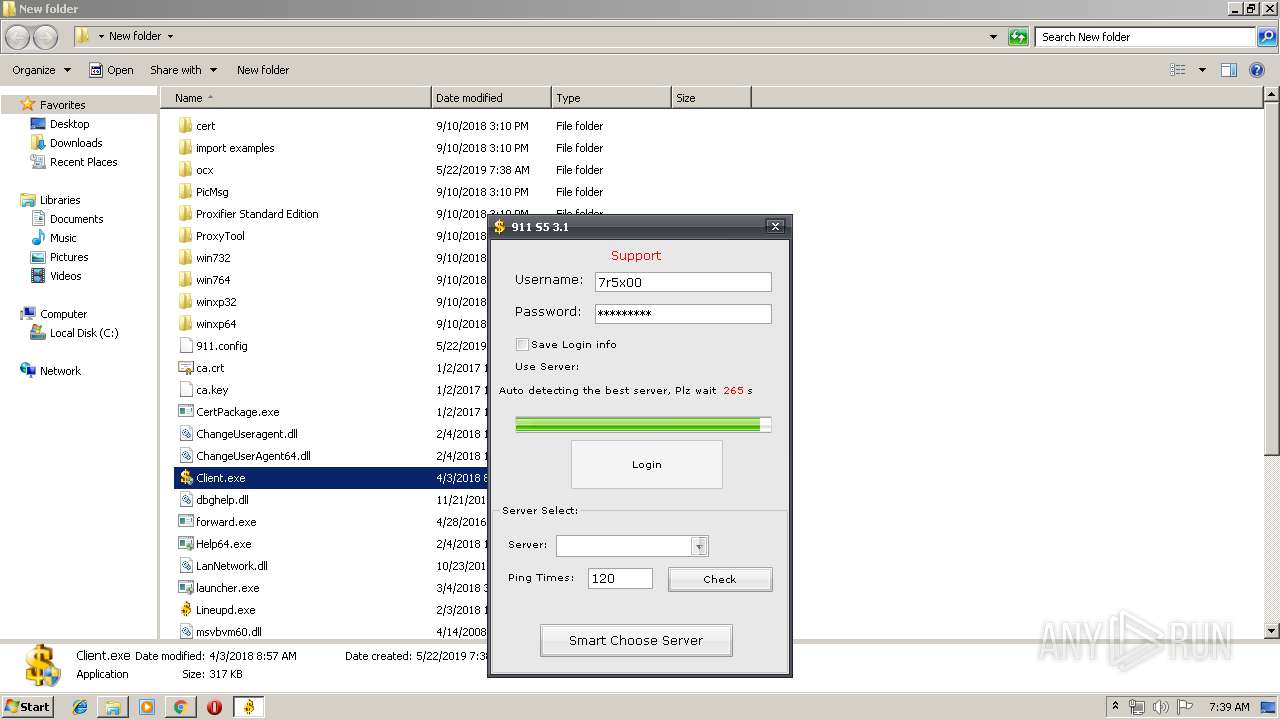
Task: Open the view options dropdown arrow
Action: pyautogui.click(x=1202, y=70)
